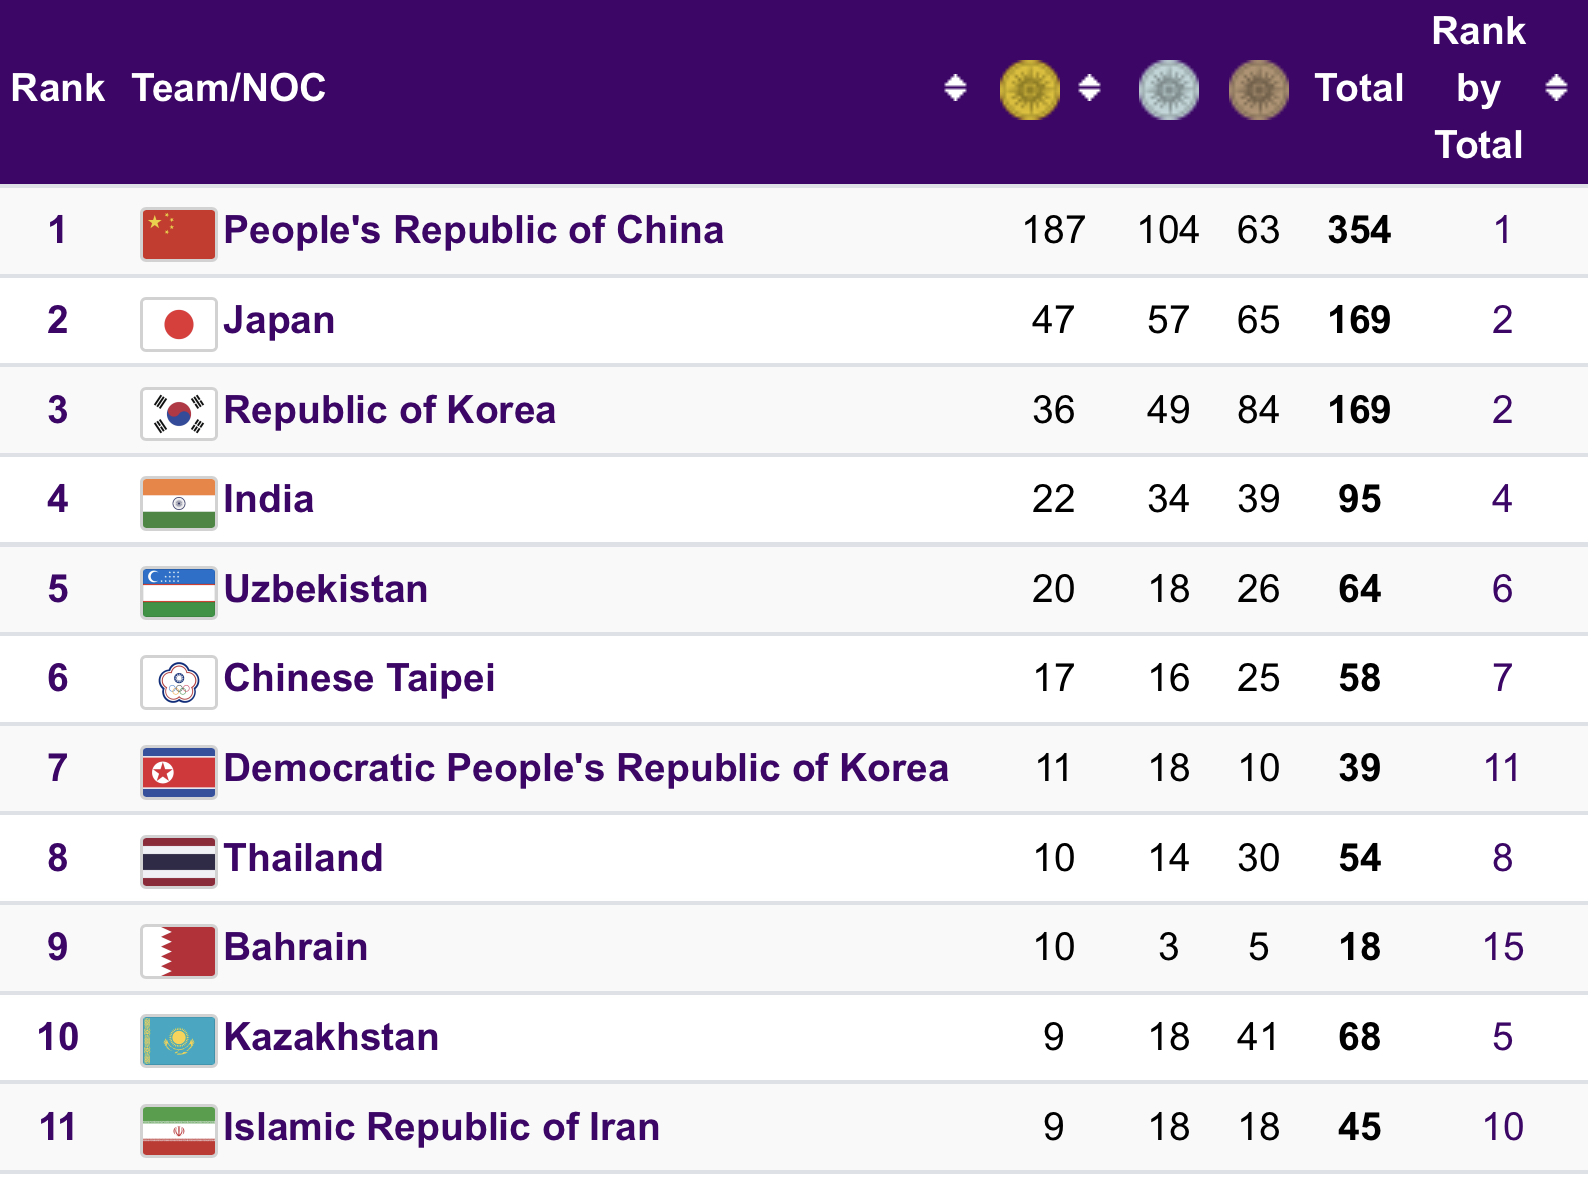Click the Total column header
1593x1179 pixels.
pos(1358,88)
